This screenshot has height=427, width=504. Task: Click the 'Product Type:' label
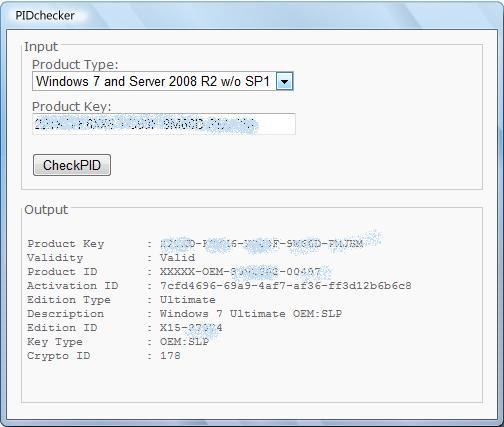75,64
